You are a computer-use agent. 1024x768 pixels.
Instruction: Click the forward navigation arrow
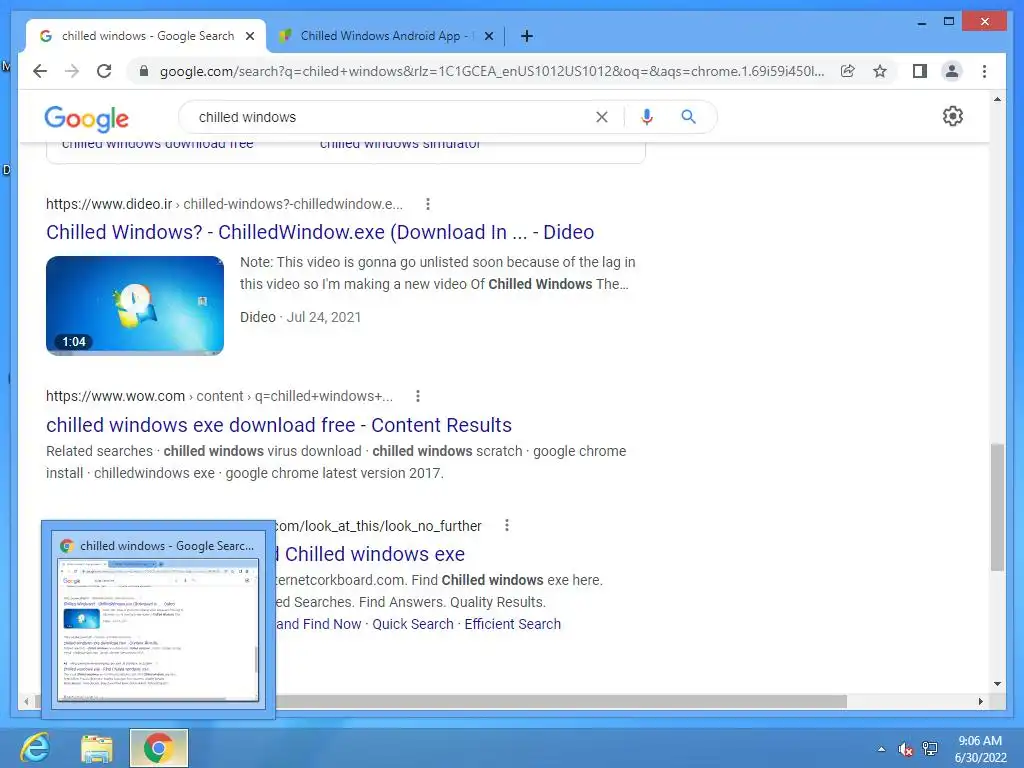(x=72, y=71)
